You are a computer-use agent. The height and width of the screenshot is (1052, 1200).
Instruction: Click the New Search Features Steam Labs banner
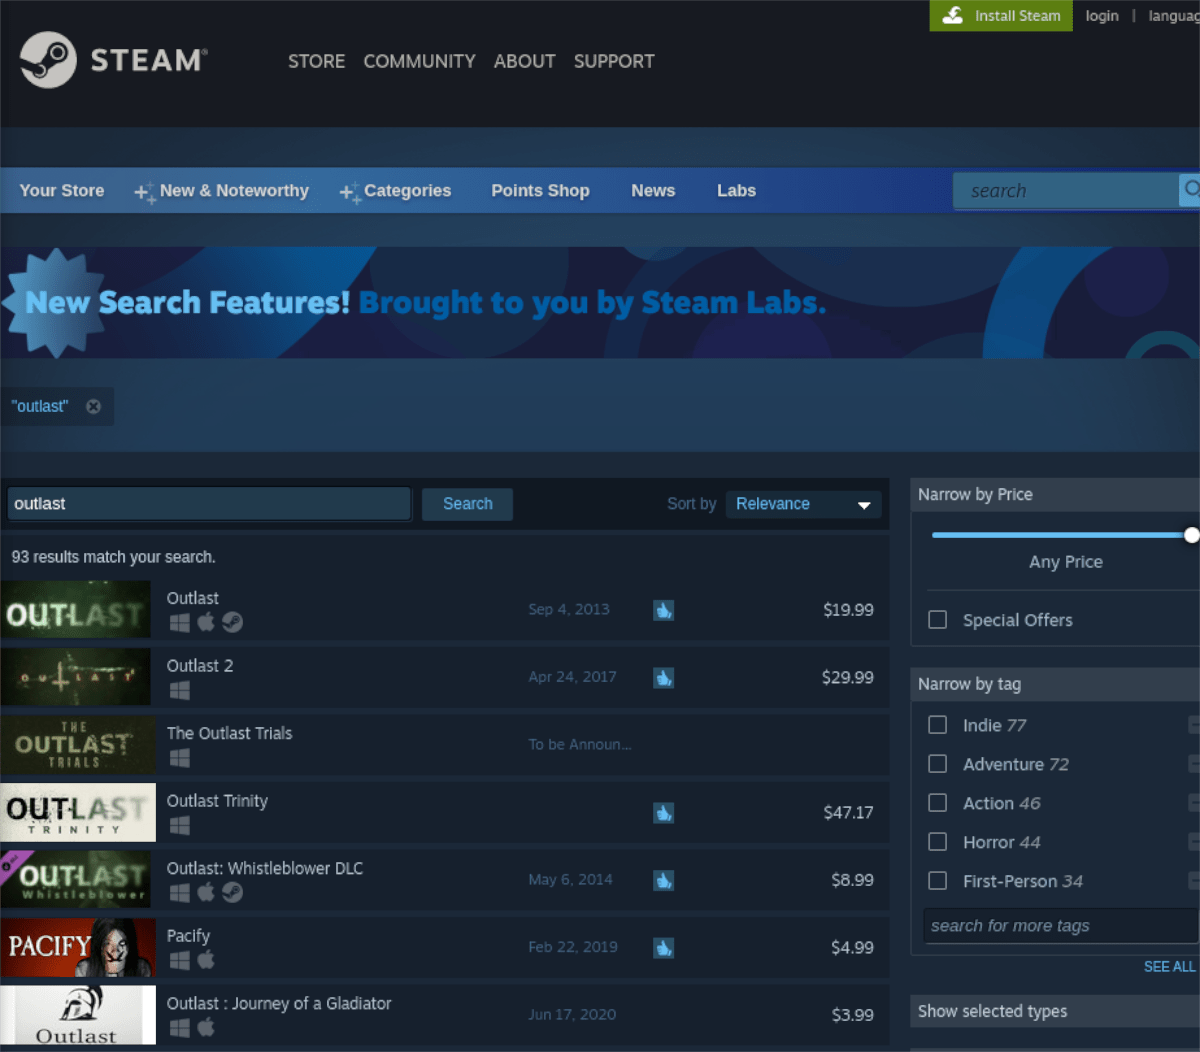600,302
